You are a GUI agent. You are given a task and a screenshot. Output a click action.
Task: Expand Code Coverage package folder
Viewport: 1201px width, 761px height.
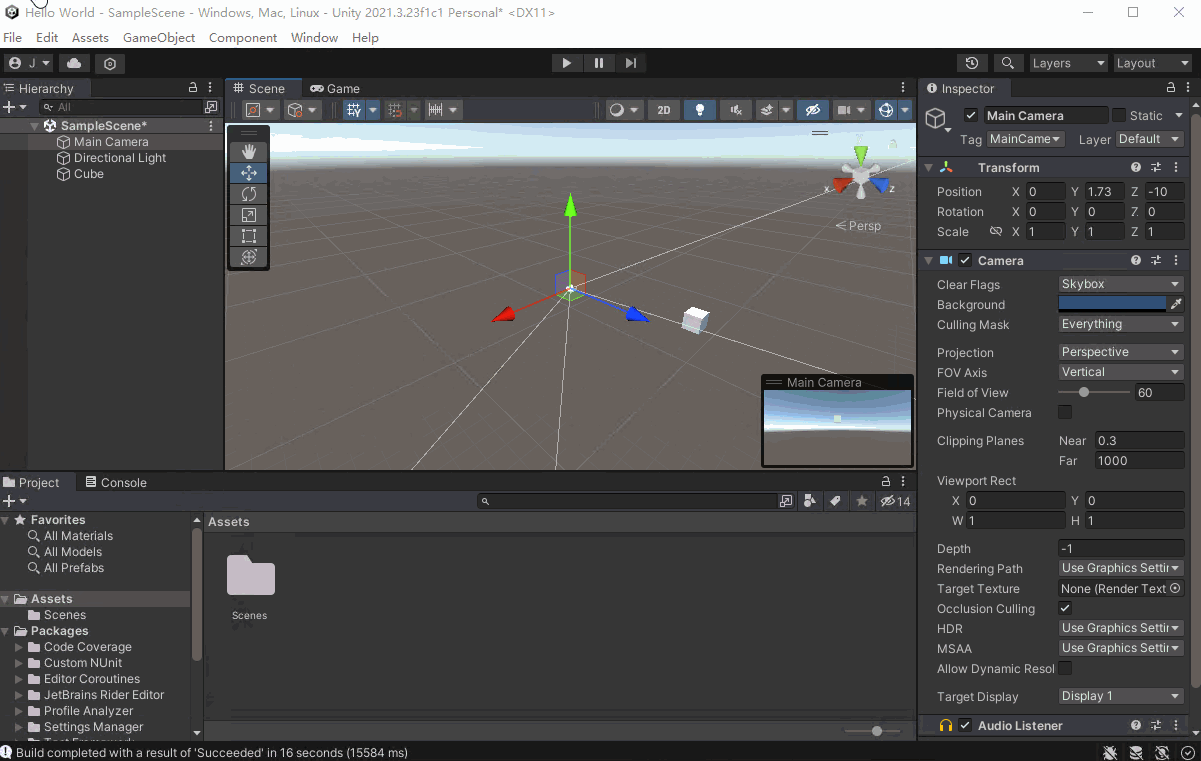(x=18, y=647)
